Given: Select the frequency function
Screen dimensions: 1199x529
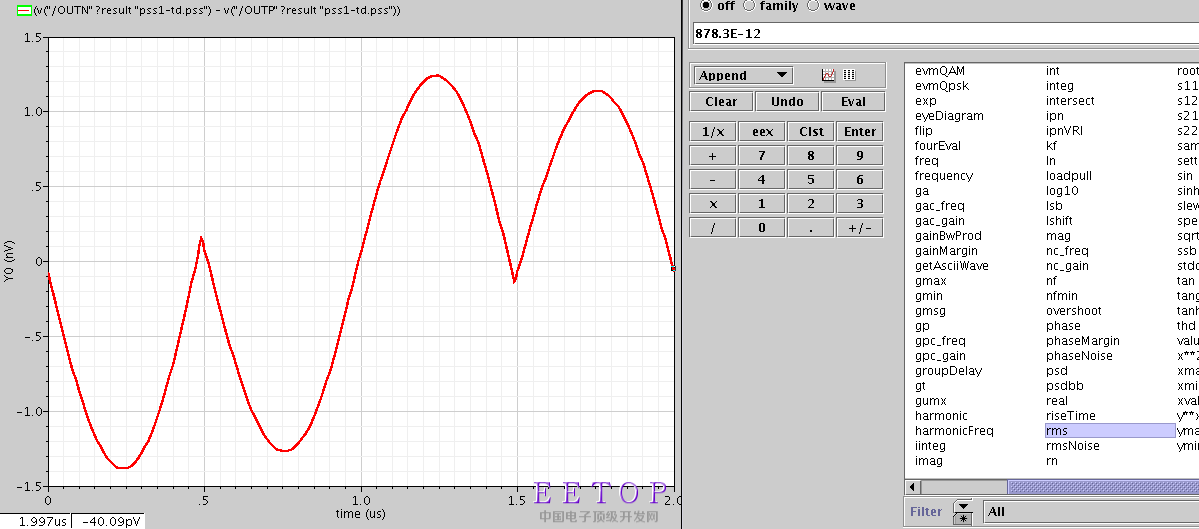Looking at the screenshot, I should click(944, 176).
